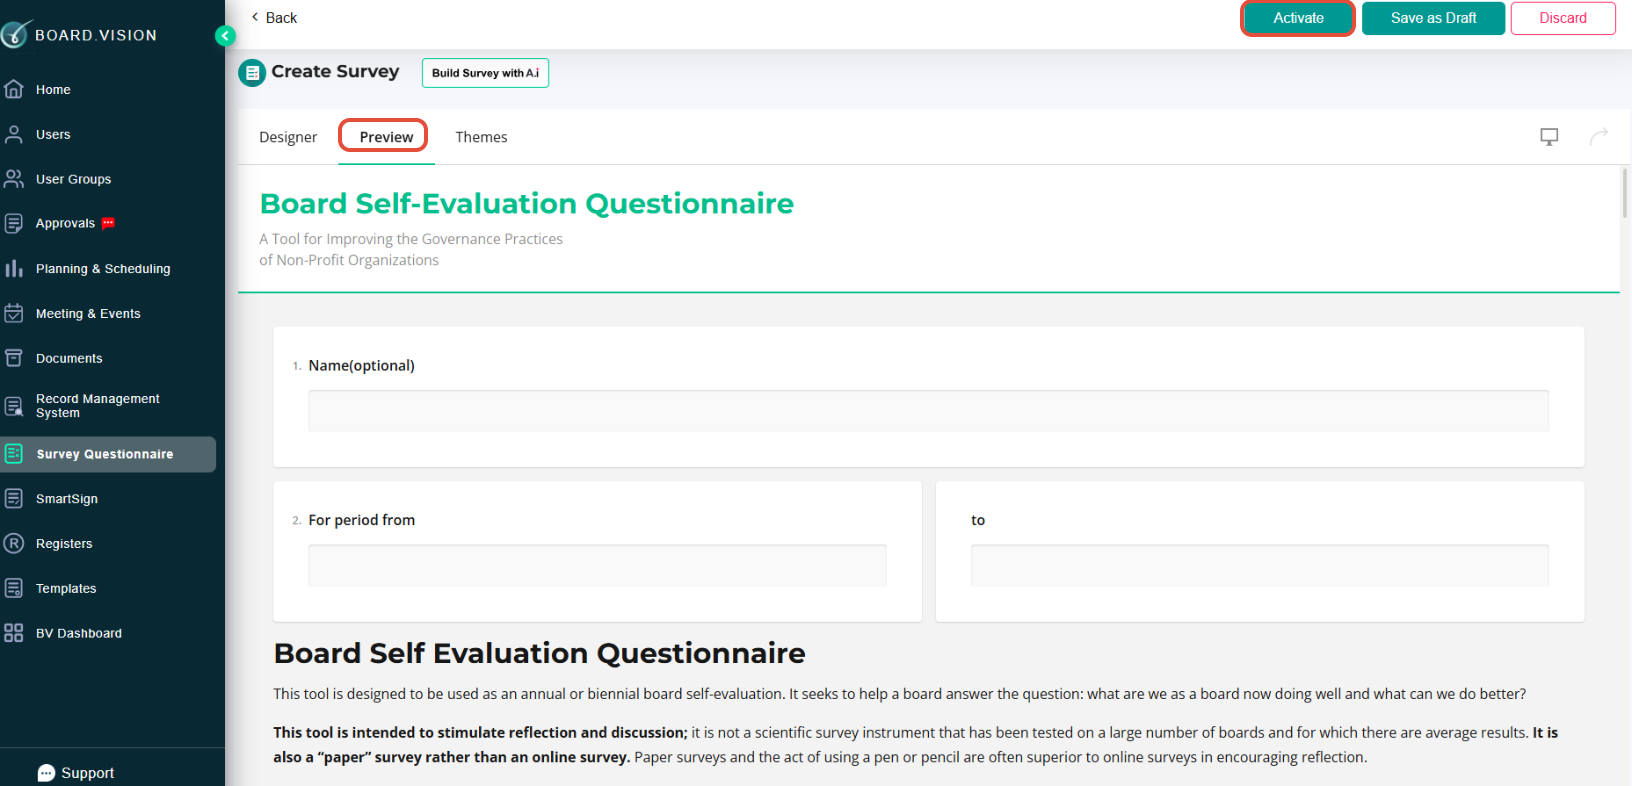Click the 'to' period input field

click(1260, 566)
